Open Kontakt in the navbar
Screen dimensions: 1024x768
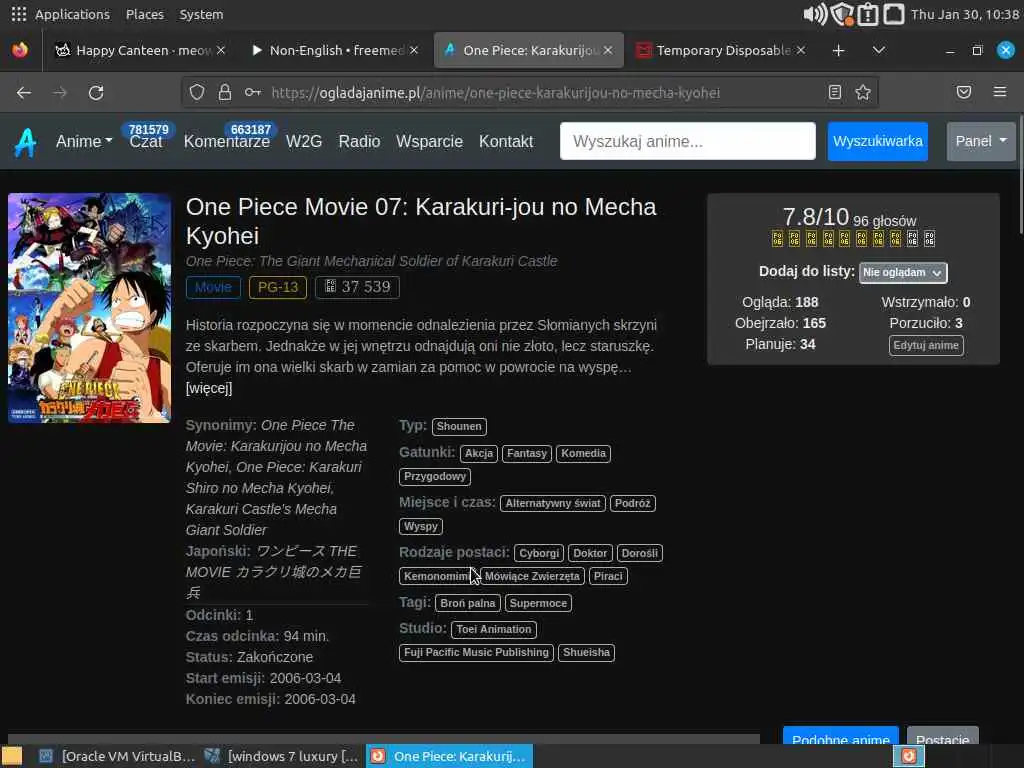(x=506, y=141)
